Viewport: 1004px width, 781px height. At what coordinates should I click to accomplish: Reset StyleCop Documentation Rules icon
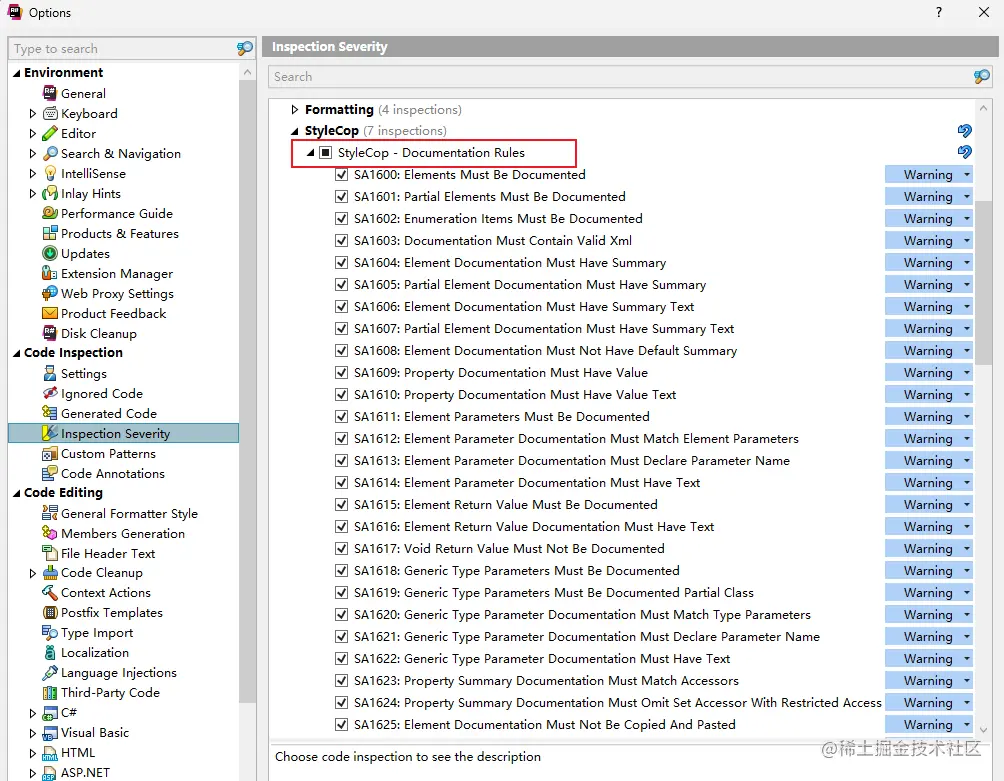964,152
